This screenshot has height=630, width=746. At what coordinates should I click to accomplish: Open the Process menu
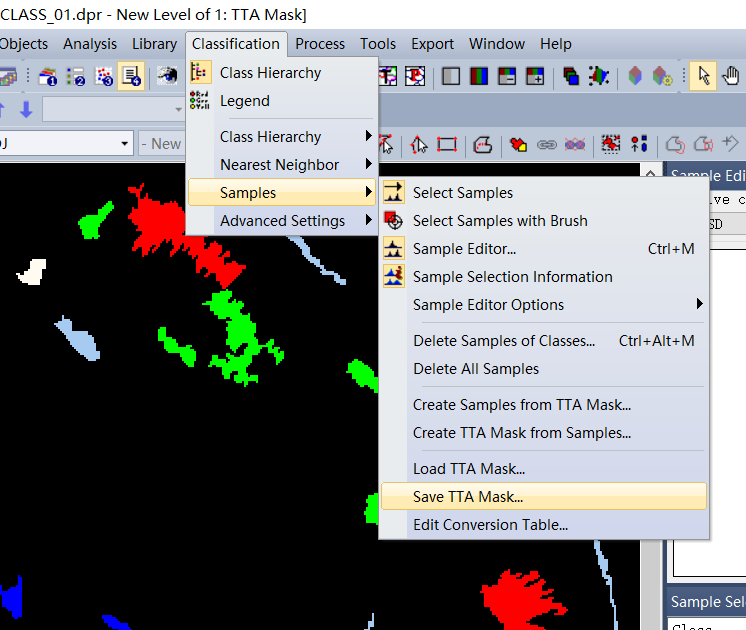click(x=320, y=44)
